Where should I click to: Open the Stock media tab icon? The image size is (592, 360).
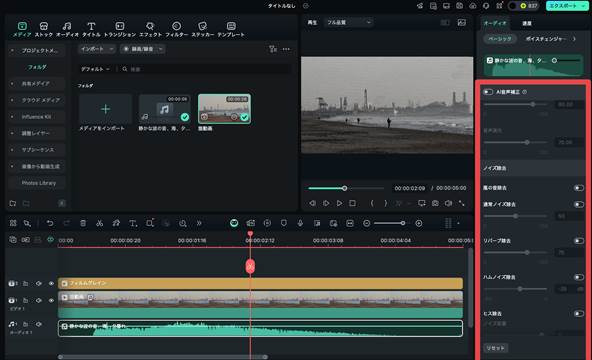(x=44, y=26)
